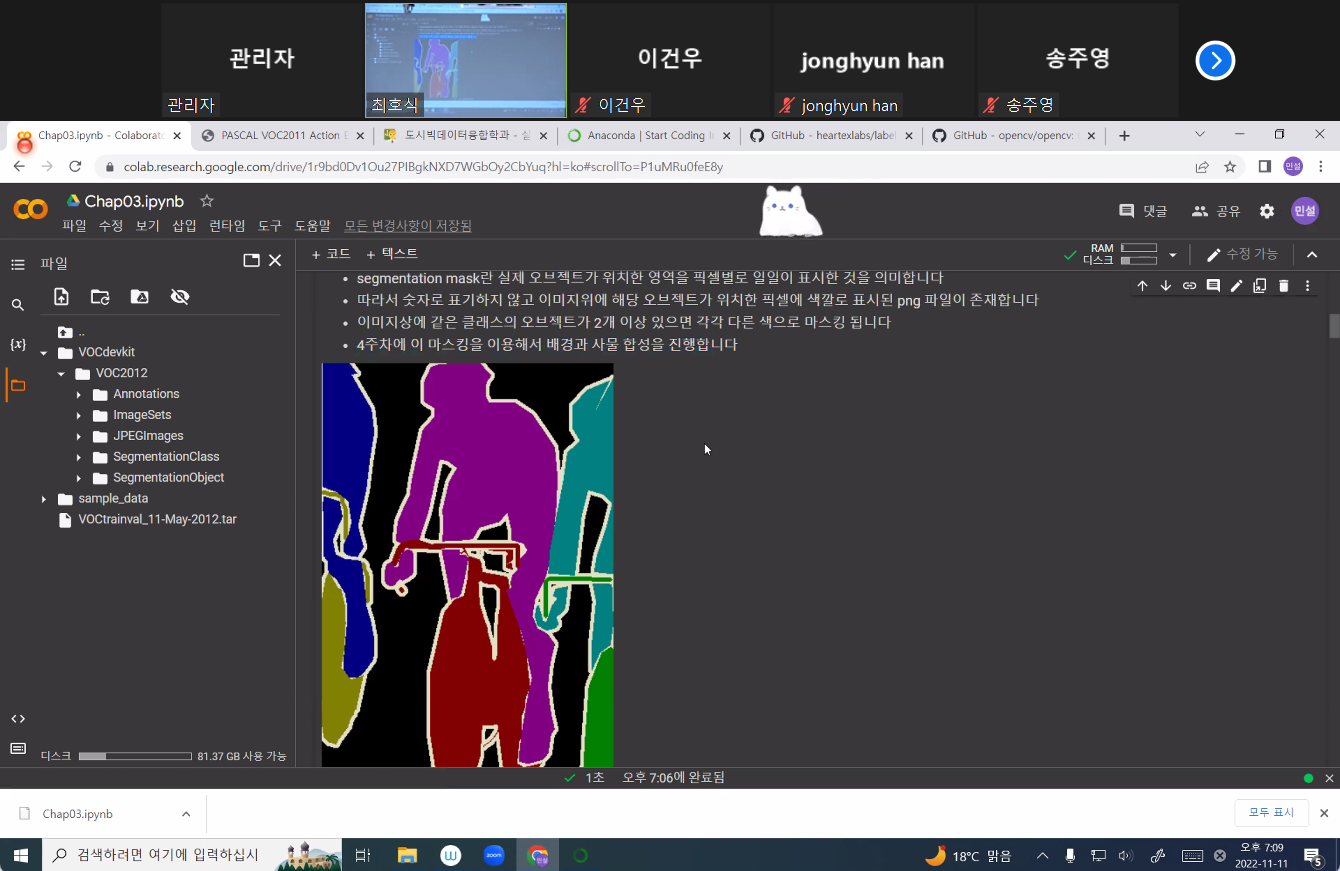The width and height of the screenshot is (1340, 871).
Task: Move the cell up with arrow icon
Action: click(1142, 286)
